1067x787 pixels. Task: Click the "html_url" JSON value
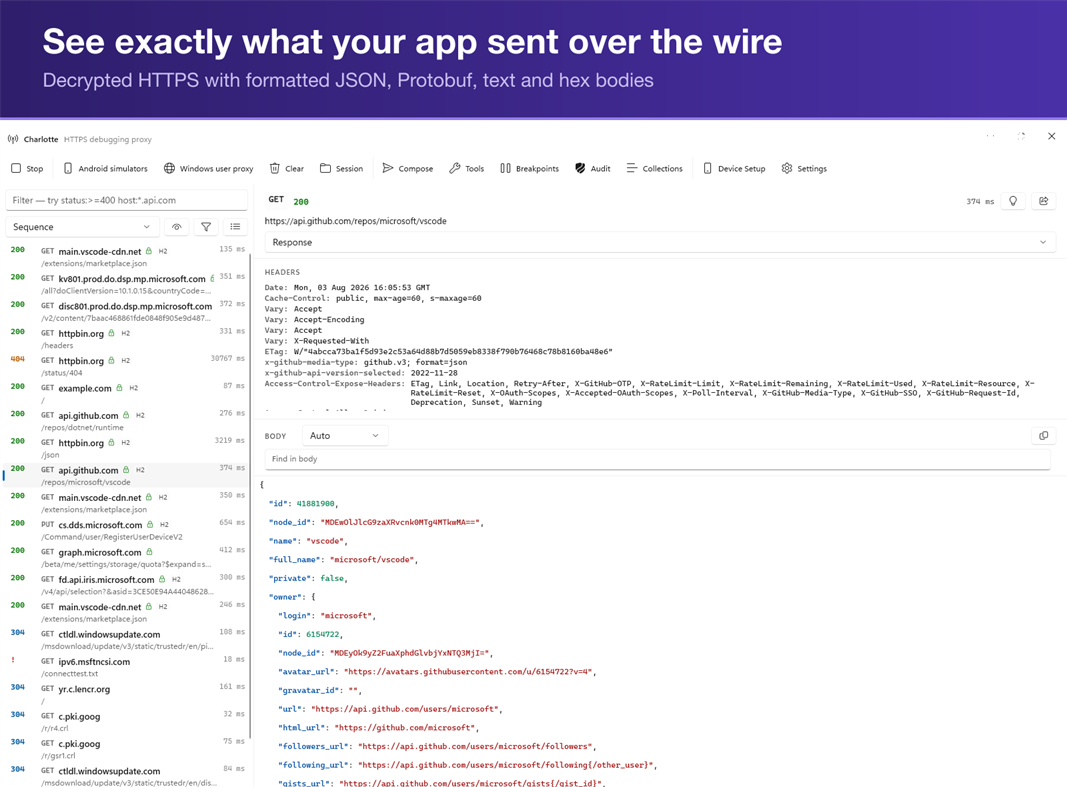pyautogui.click(x=406, y=728)
